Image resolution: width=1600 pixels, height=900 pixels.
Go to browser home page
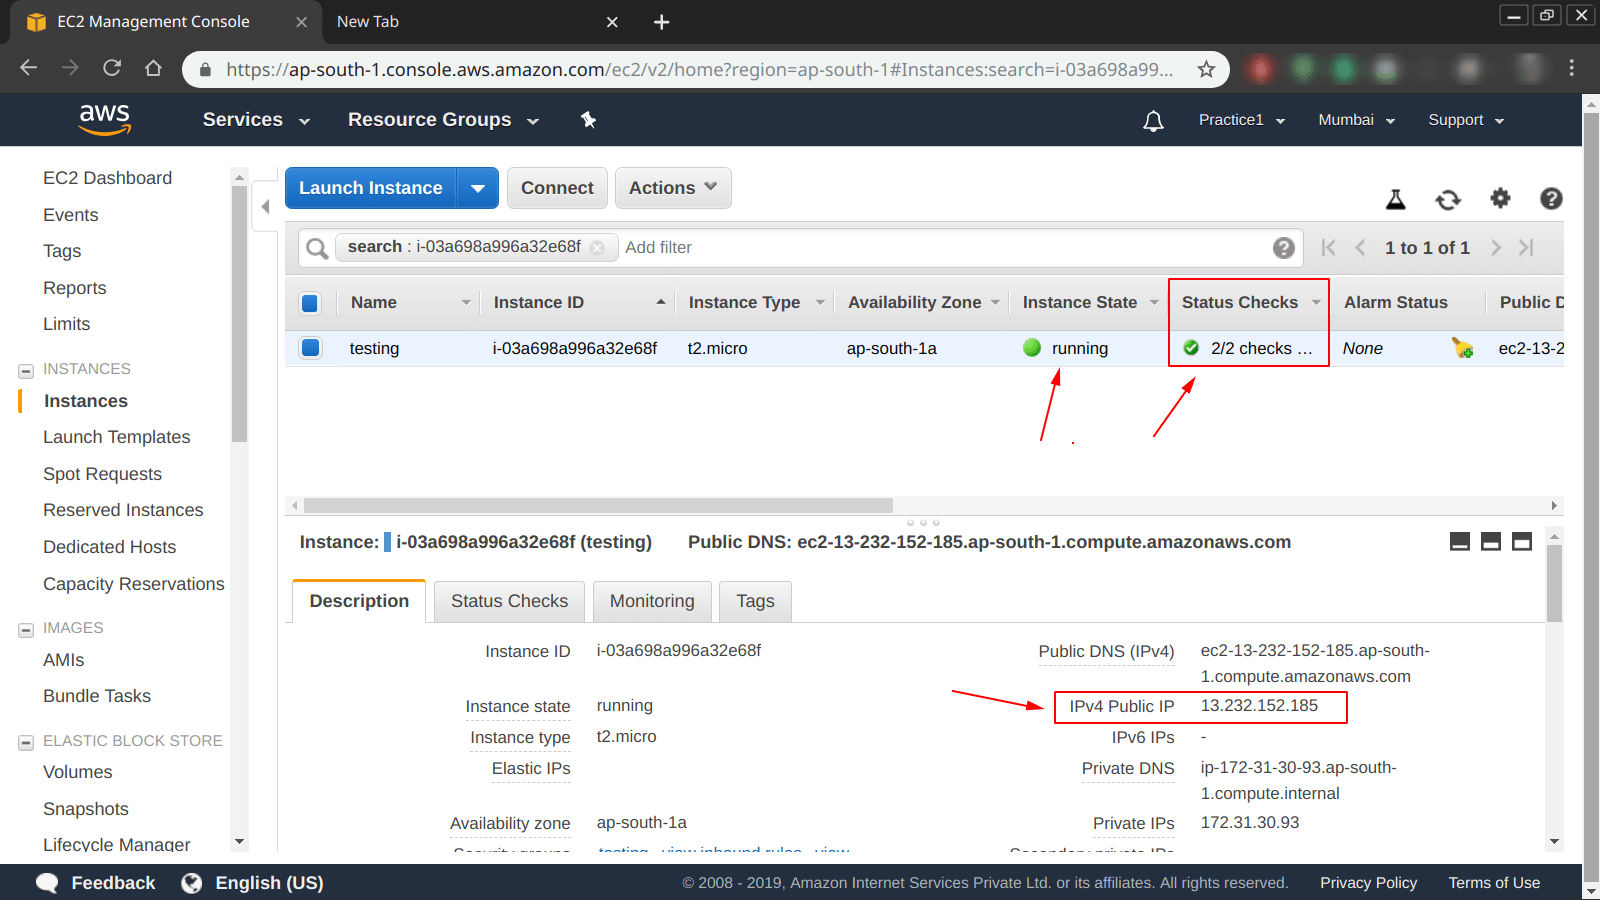pos(153,68)
